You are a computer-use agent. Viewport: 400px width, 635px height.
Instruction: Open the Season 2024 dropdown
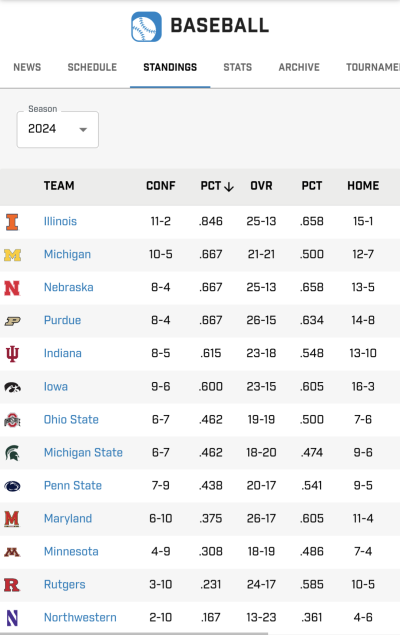[x=58, y=129]
